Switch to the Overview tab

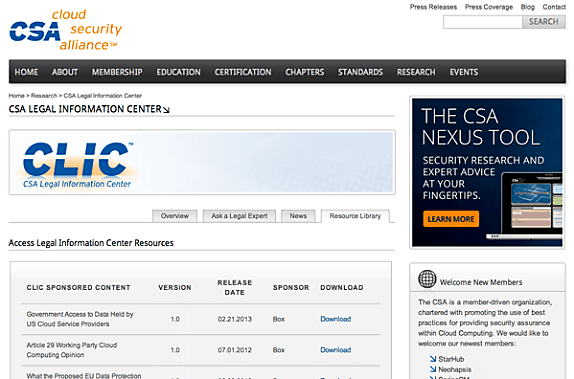(x=175, y=216)
